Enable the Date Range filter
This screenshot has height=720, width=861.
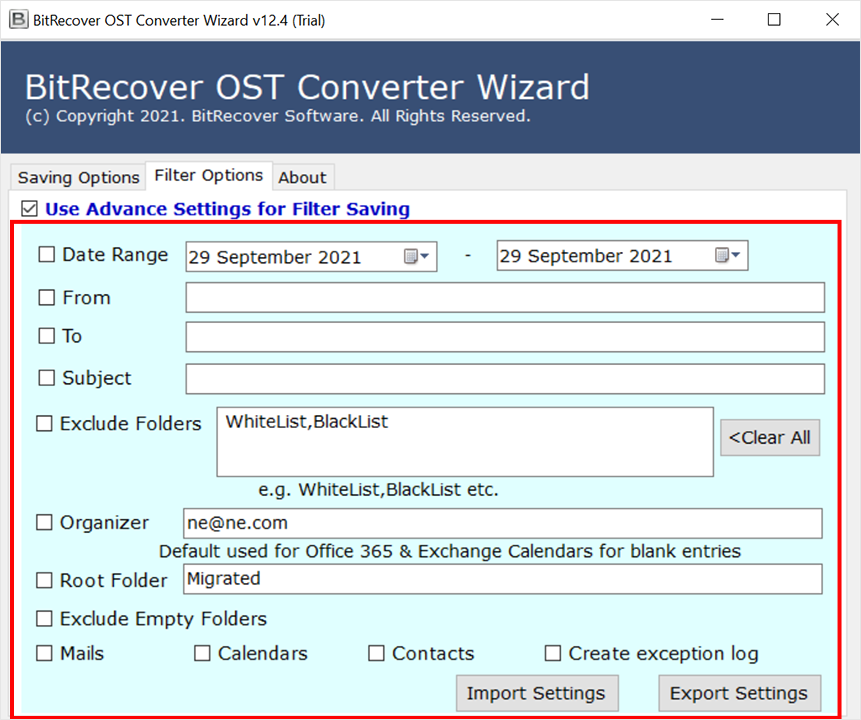[x=44, y=255]
